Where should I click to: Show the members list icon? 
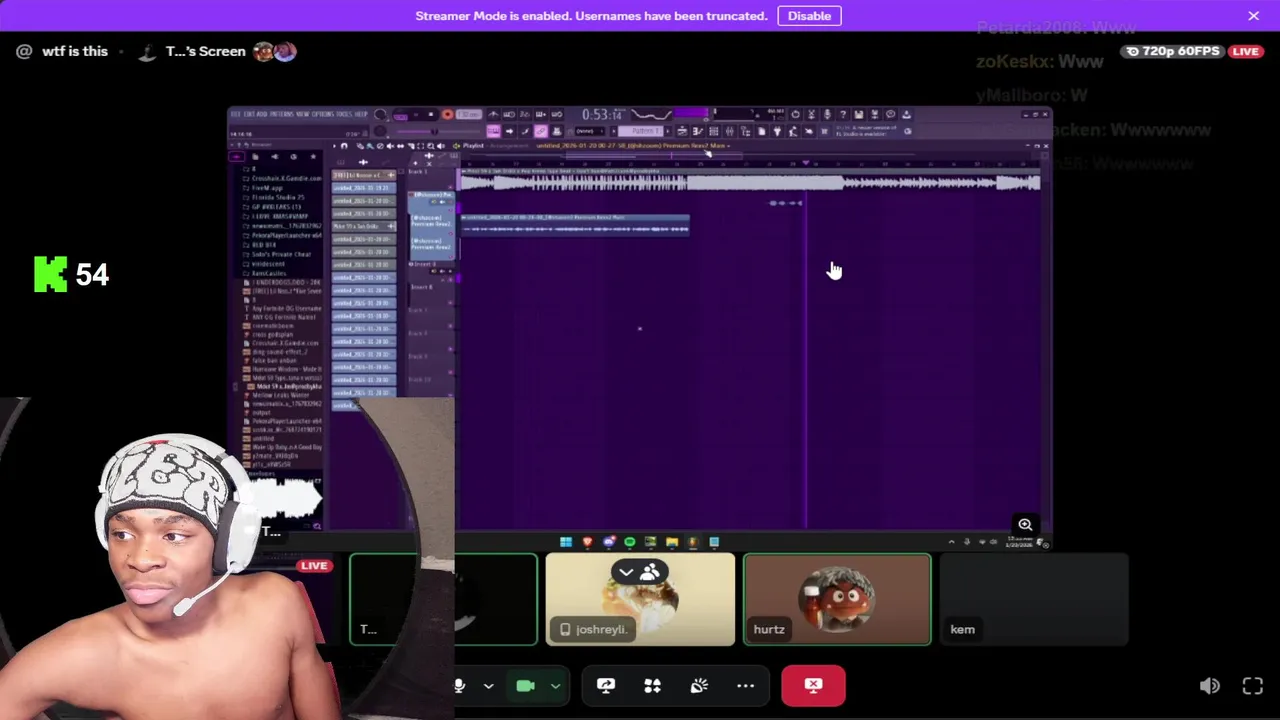tap(651, 572)
